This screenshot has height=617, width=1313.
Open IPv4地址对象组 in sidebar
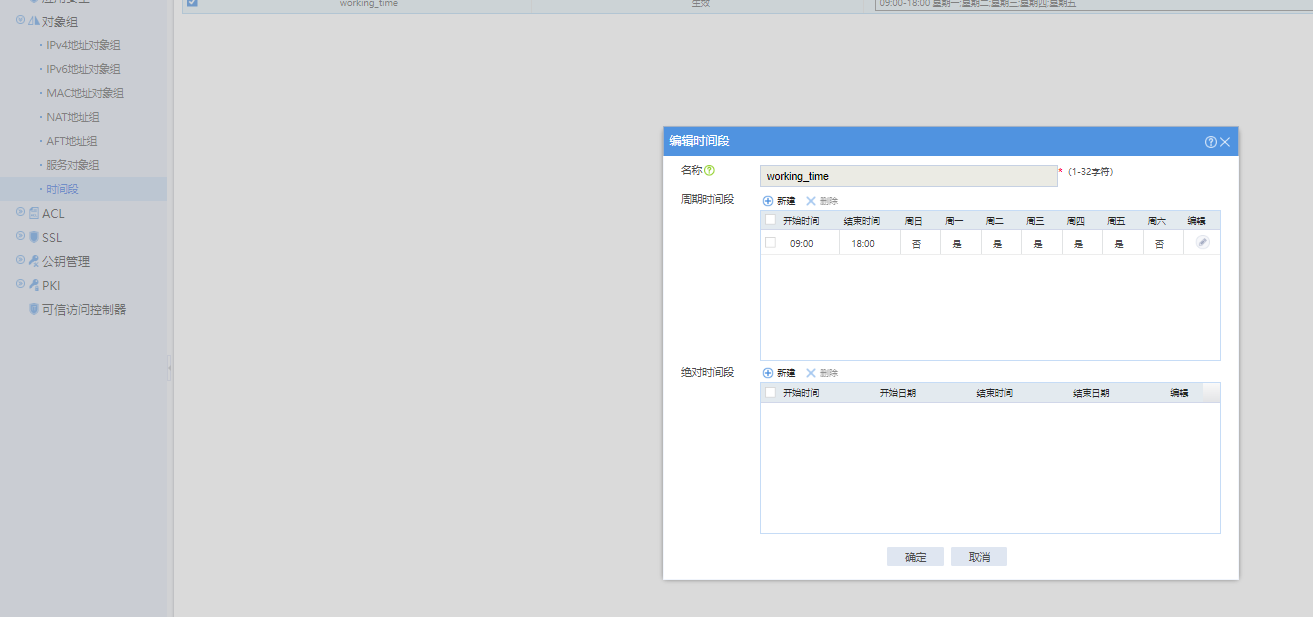pos(83,45)
